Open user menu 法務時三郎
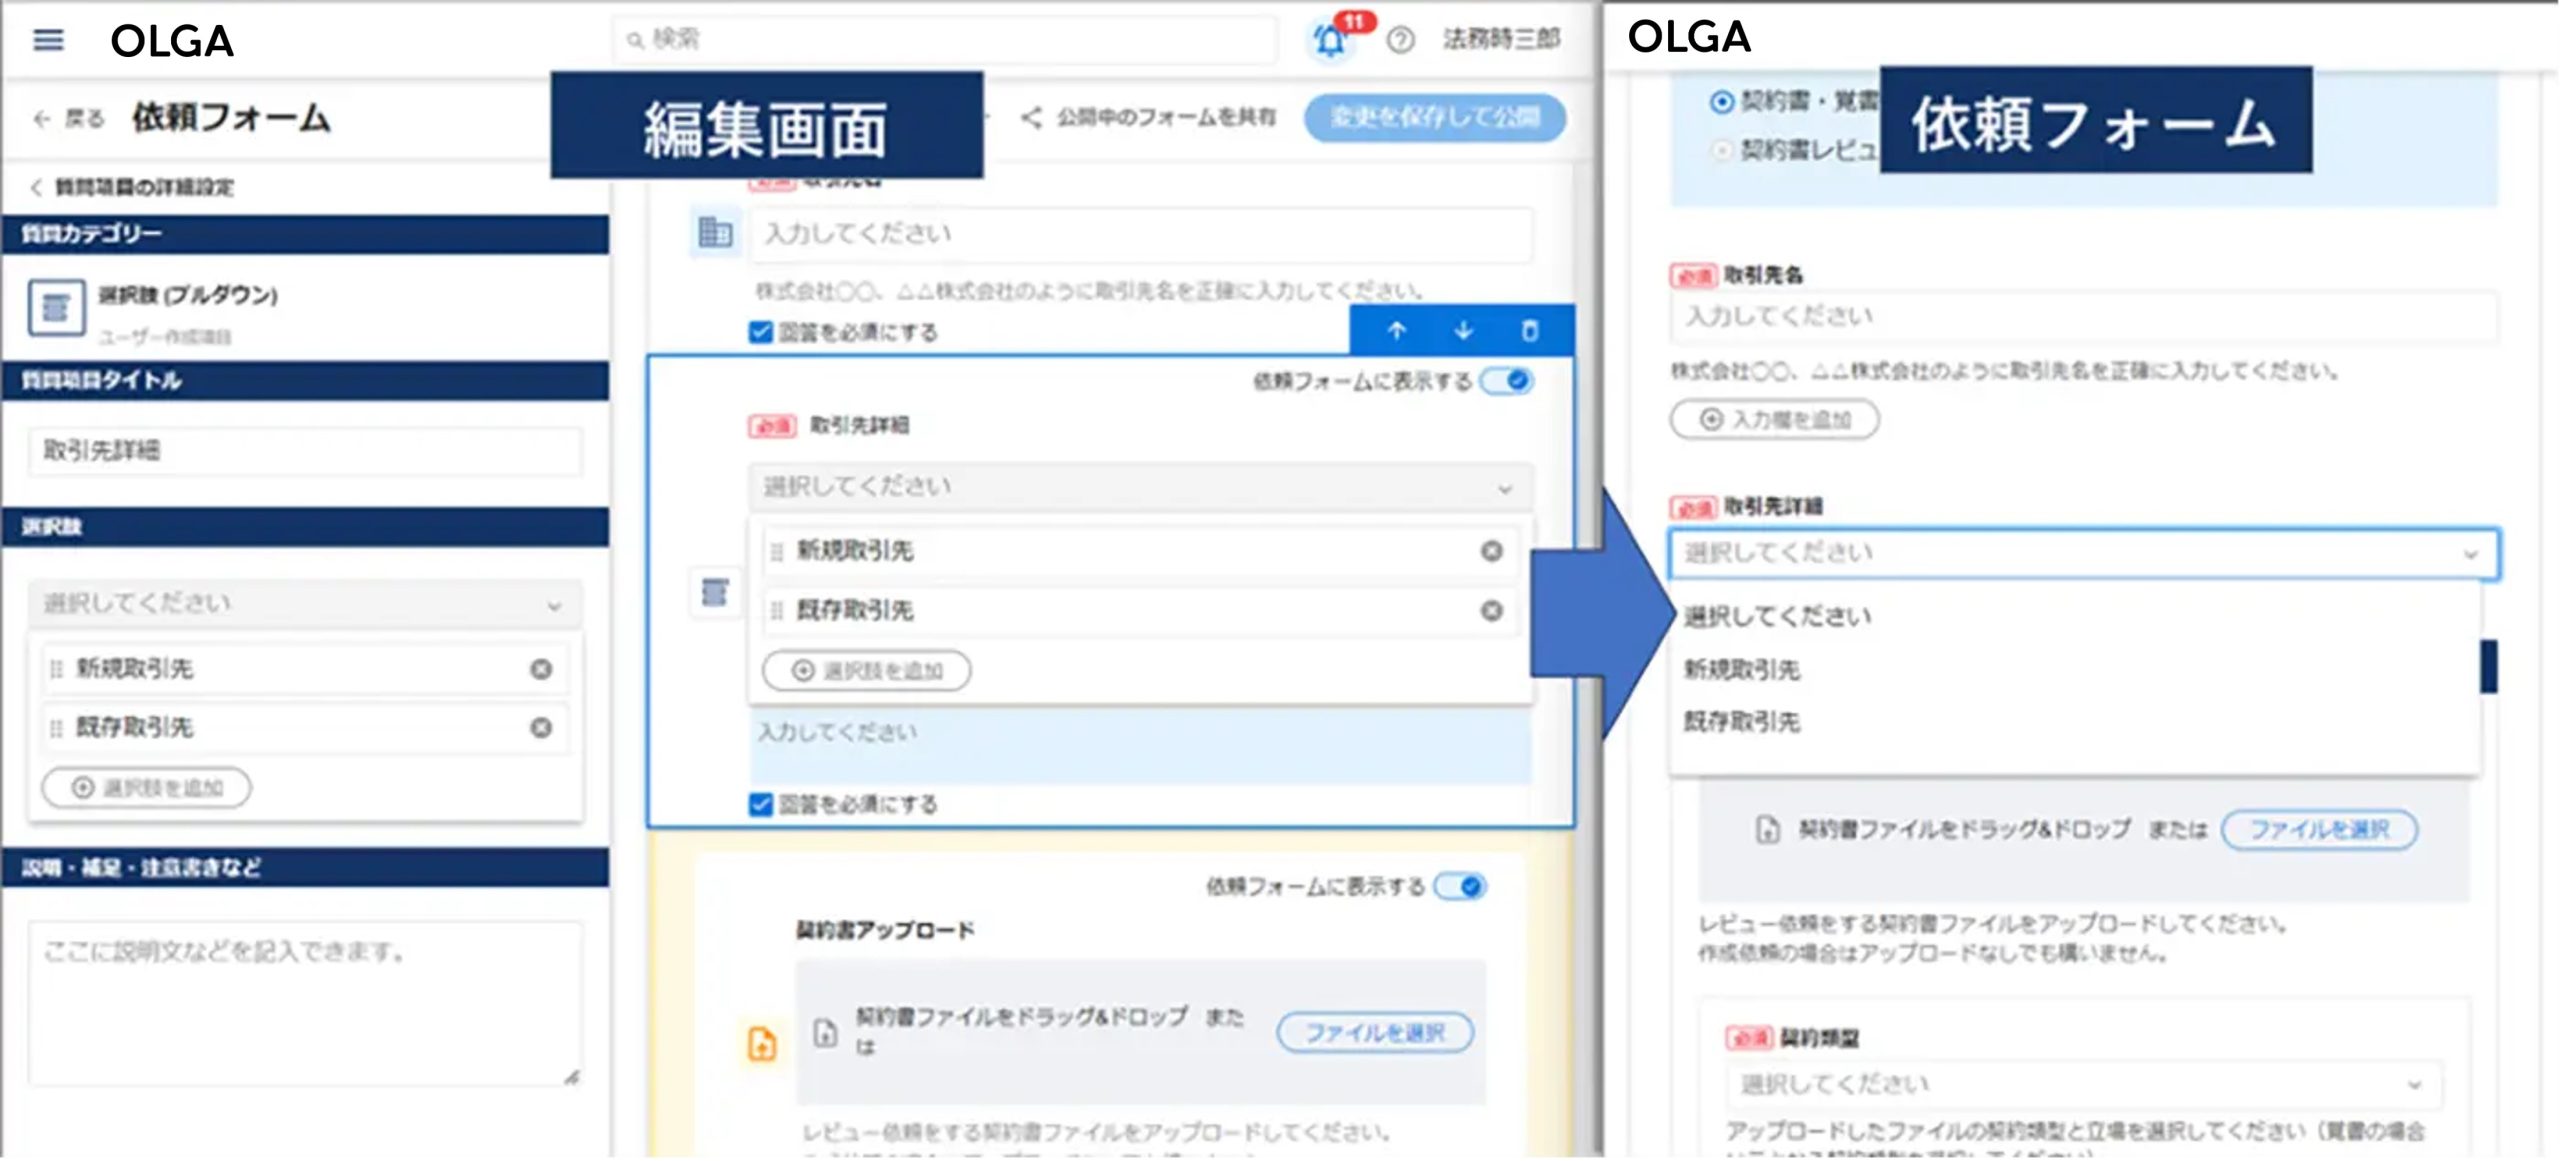The height and width of the screenshot is (1161, 2560). (1500, 40)
